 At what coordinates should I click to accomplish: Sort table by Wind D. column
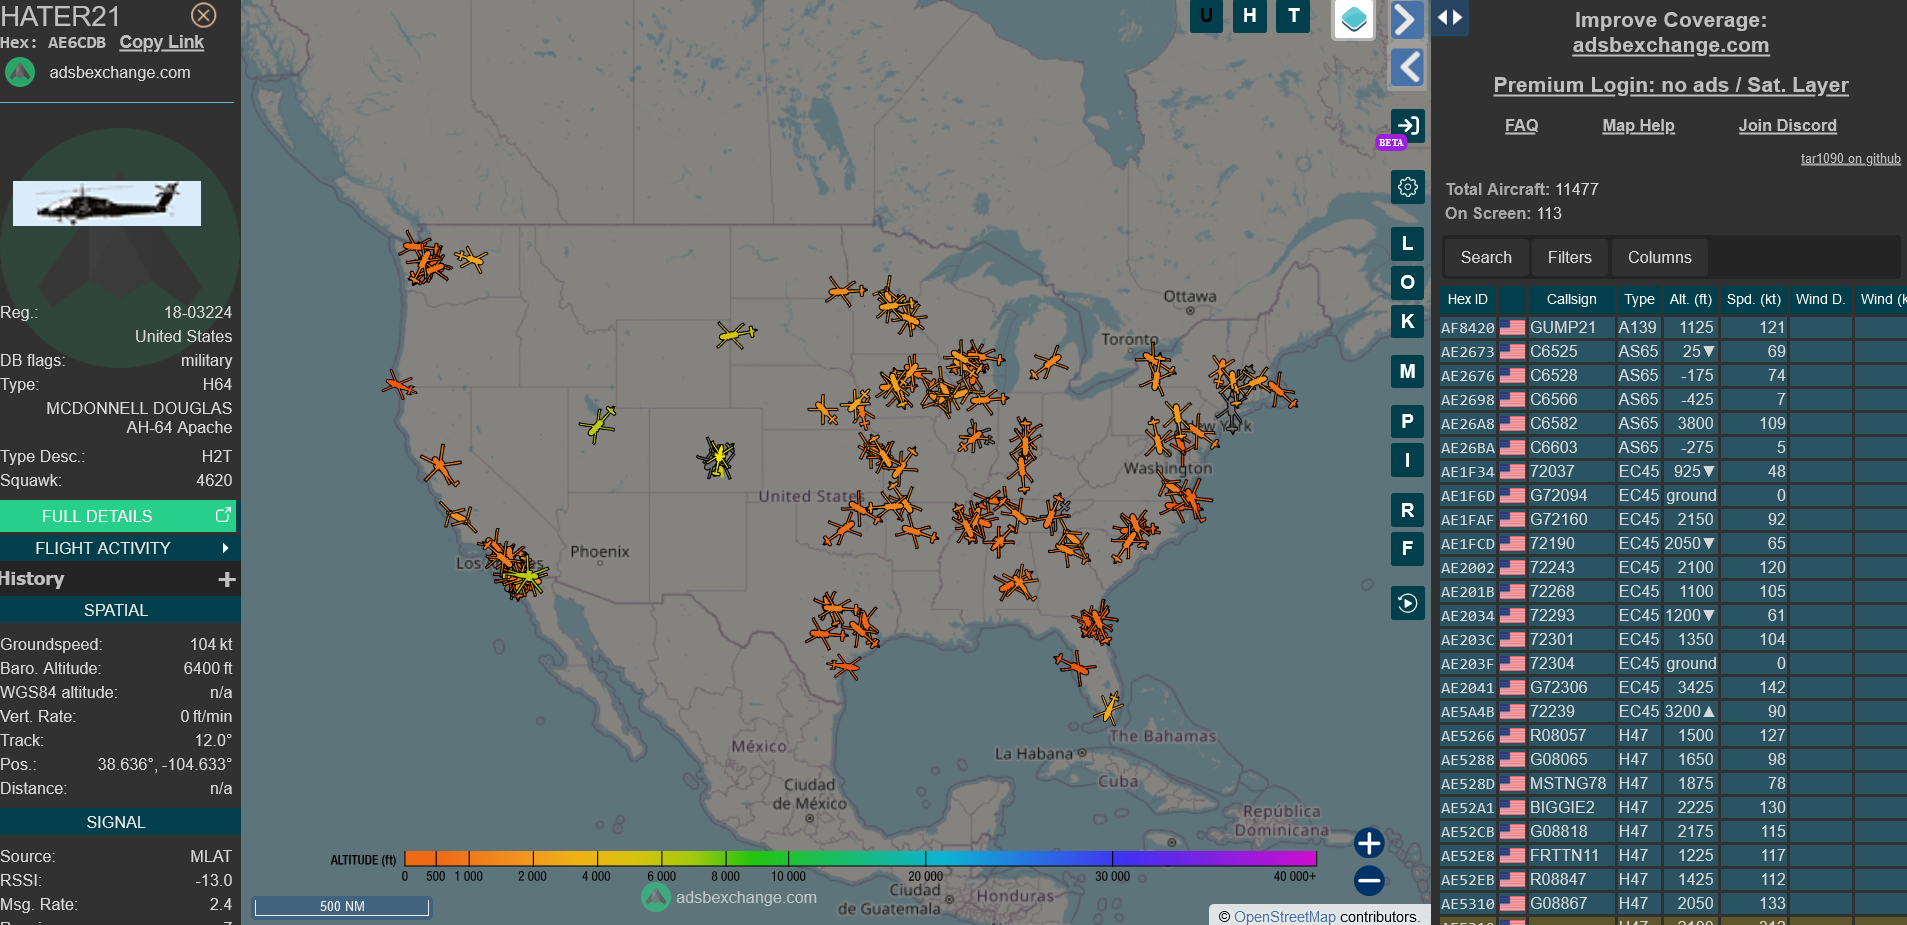point(1819,299)
